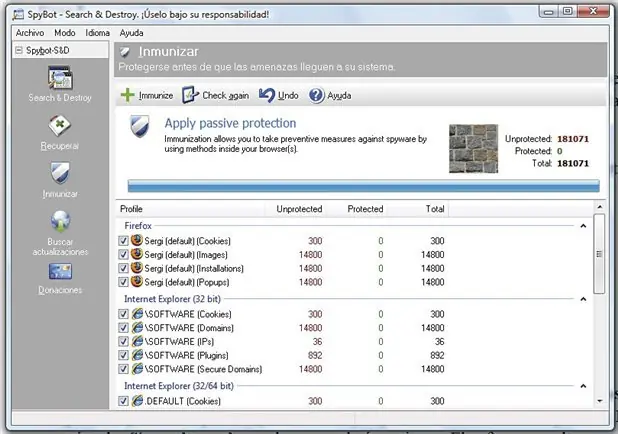Click the shield icon next to Apply passive protection
Screen dimensions: 618x434
click(140, 126)
